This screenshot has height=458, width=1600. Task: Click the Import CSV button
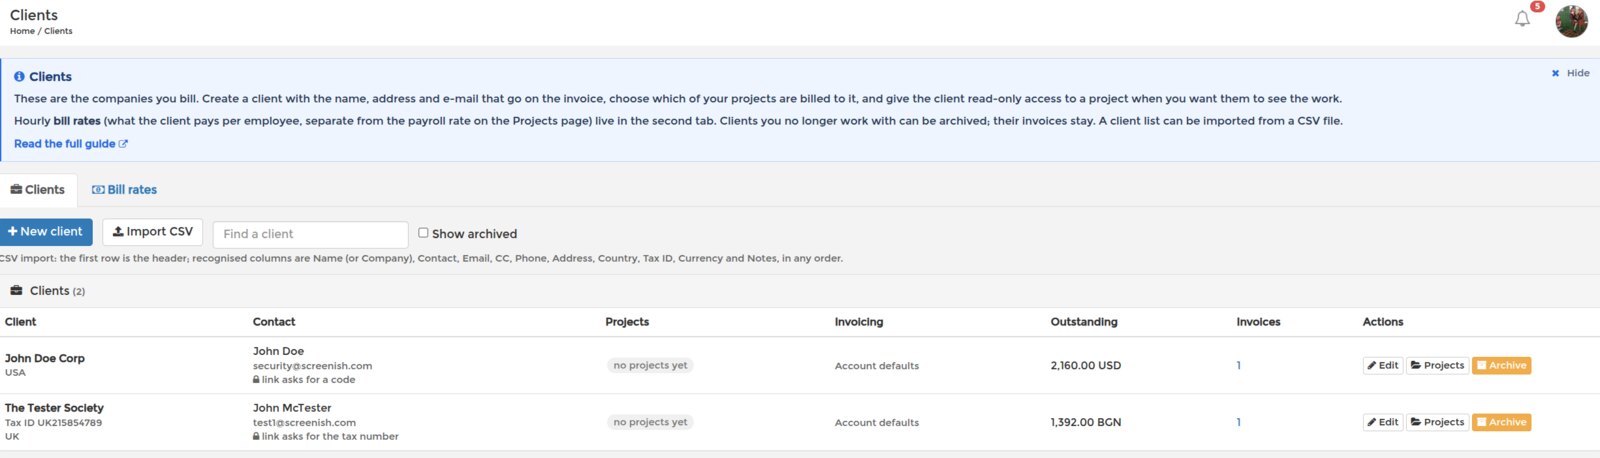click(x=152, y=232)
